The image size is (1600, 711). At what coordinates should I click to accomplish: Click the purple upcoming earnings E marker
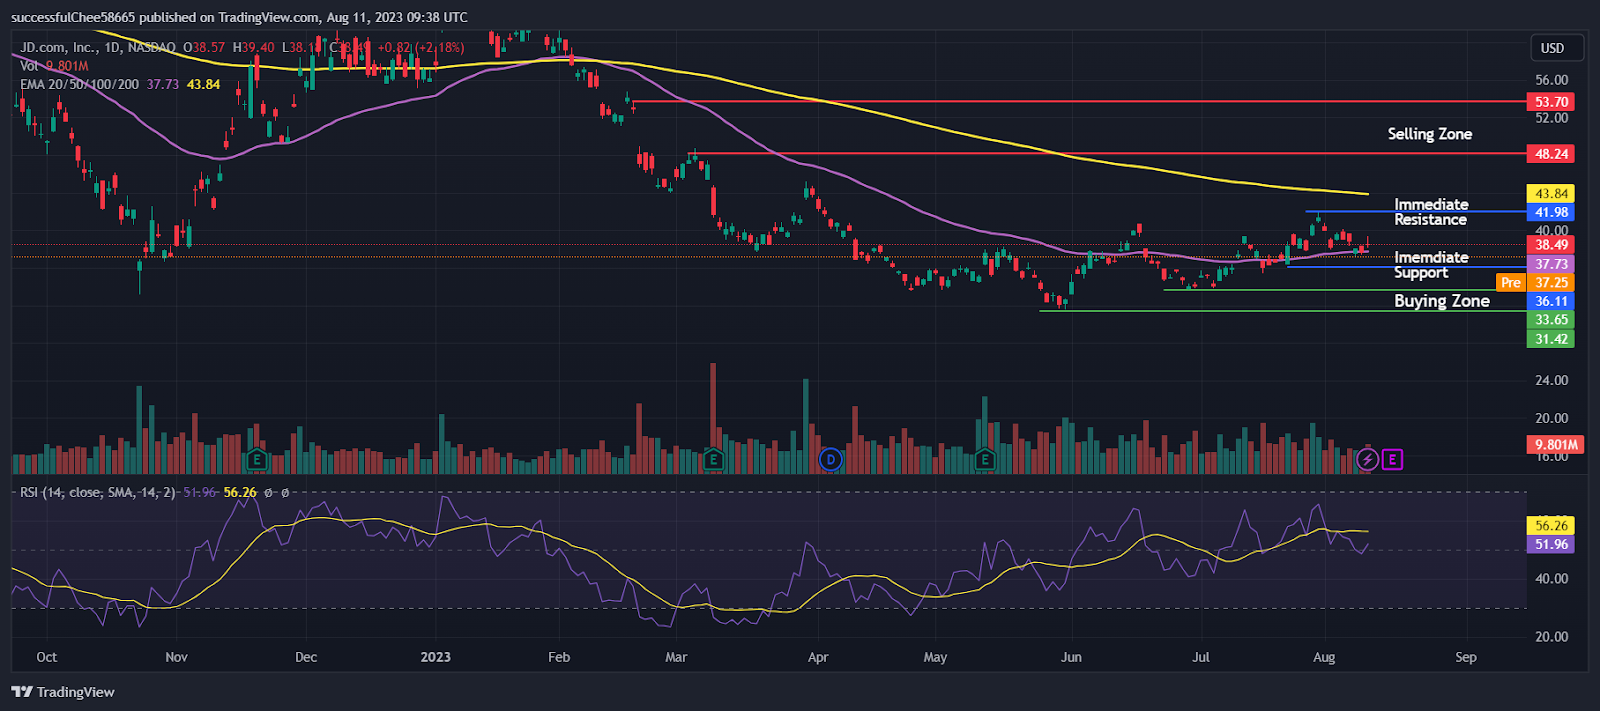click(1392, 460)
